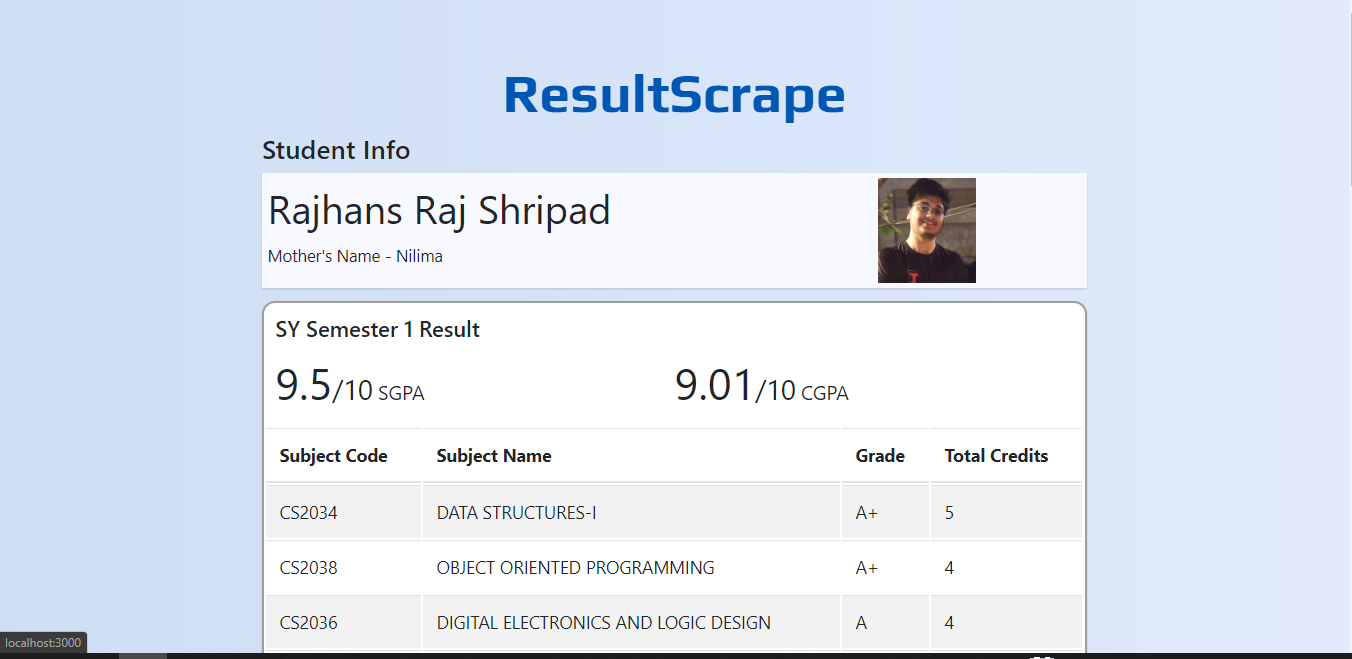Click the student photo of Rajhans Raj Shripad
1352x659 pixels.
point(926,230)
